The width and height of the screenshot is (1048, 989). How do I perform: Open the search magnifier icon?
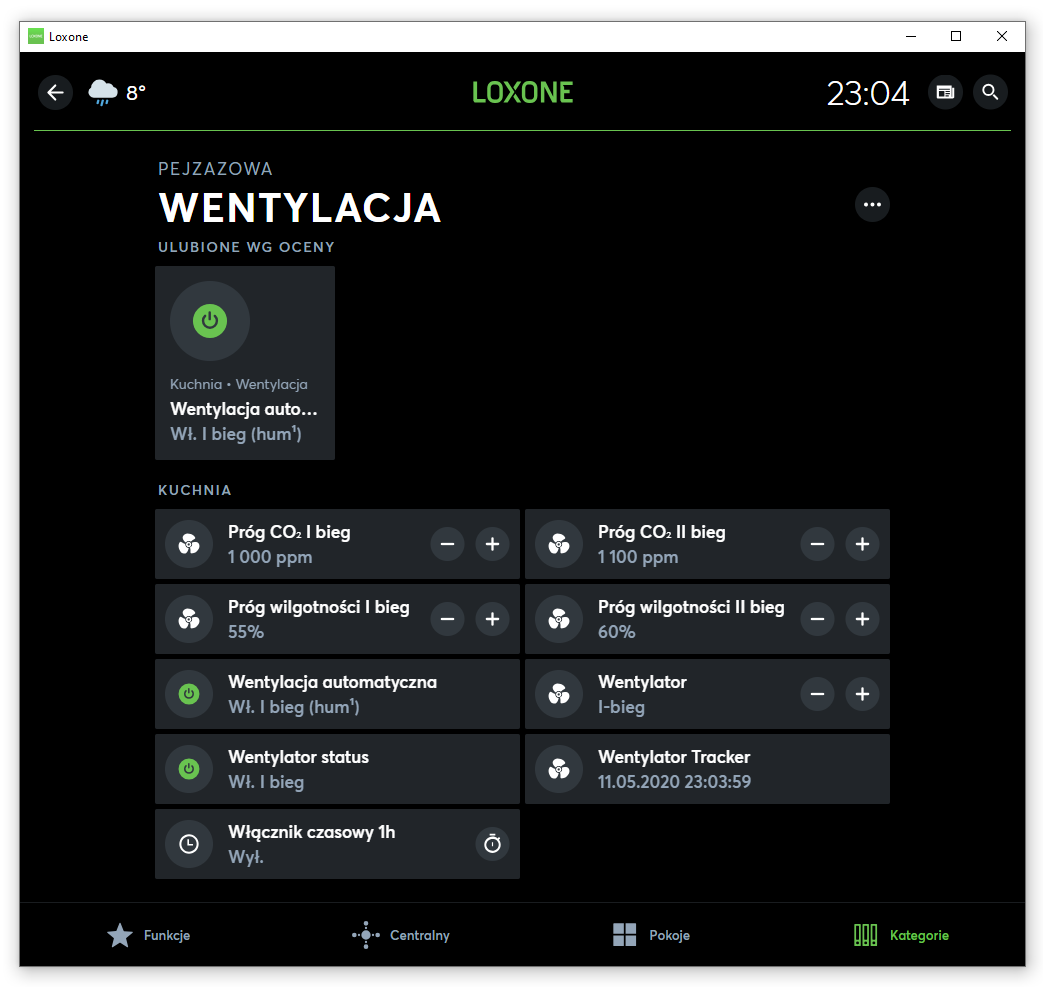click(x=990, y=92)
